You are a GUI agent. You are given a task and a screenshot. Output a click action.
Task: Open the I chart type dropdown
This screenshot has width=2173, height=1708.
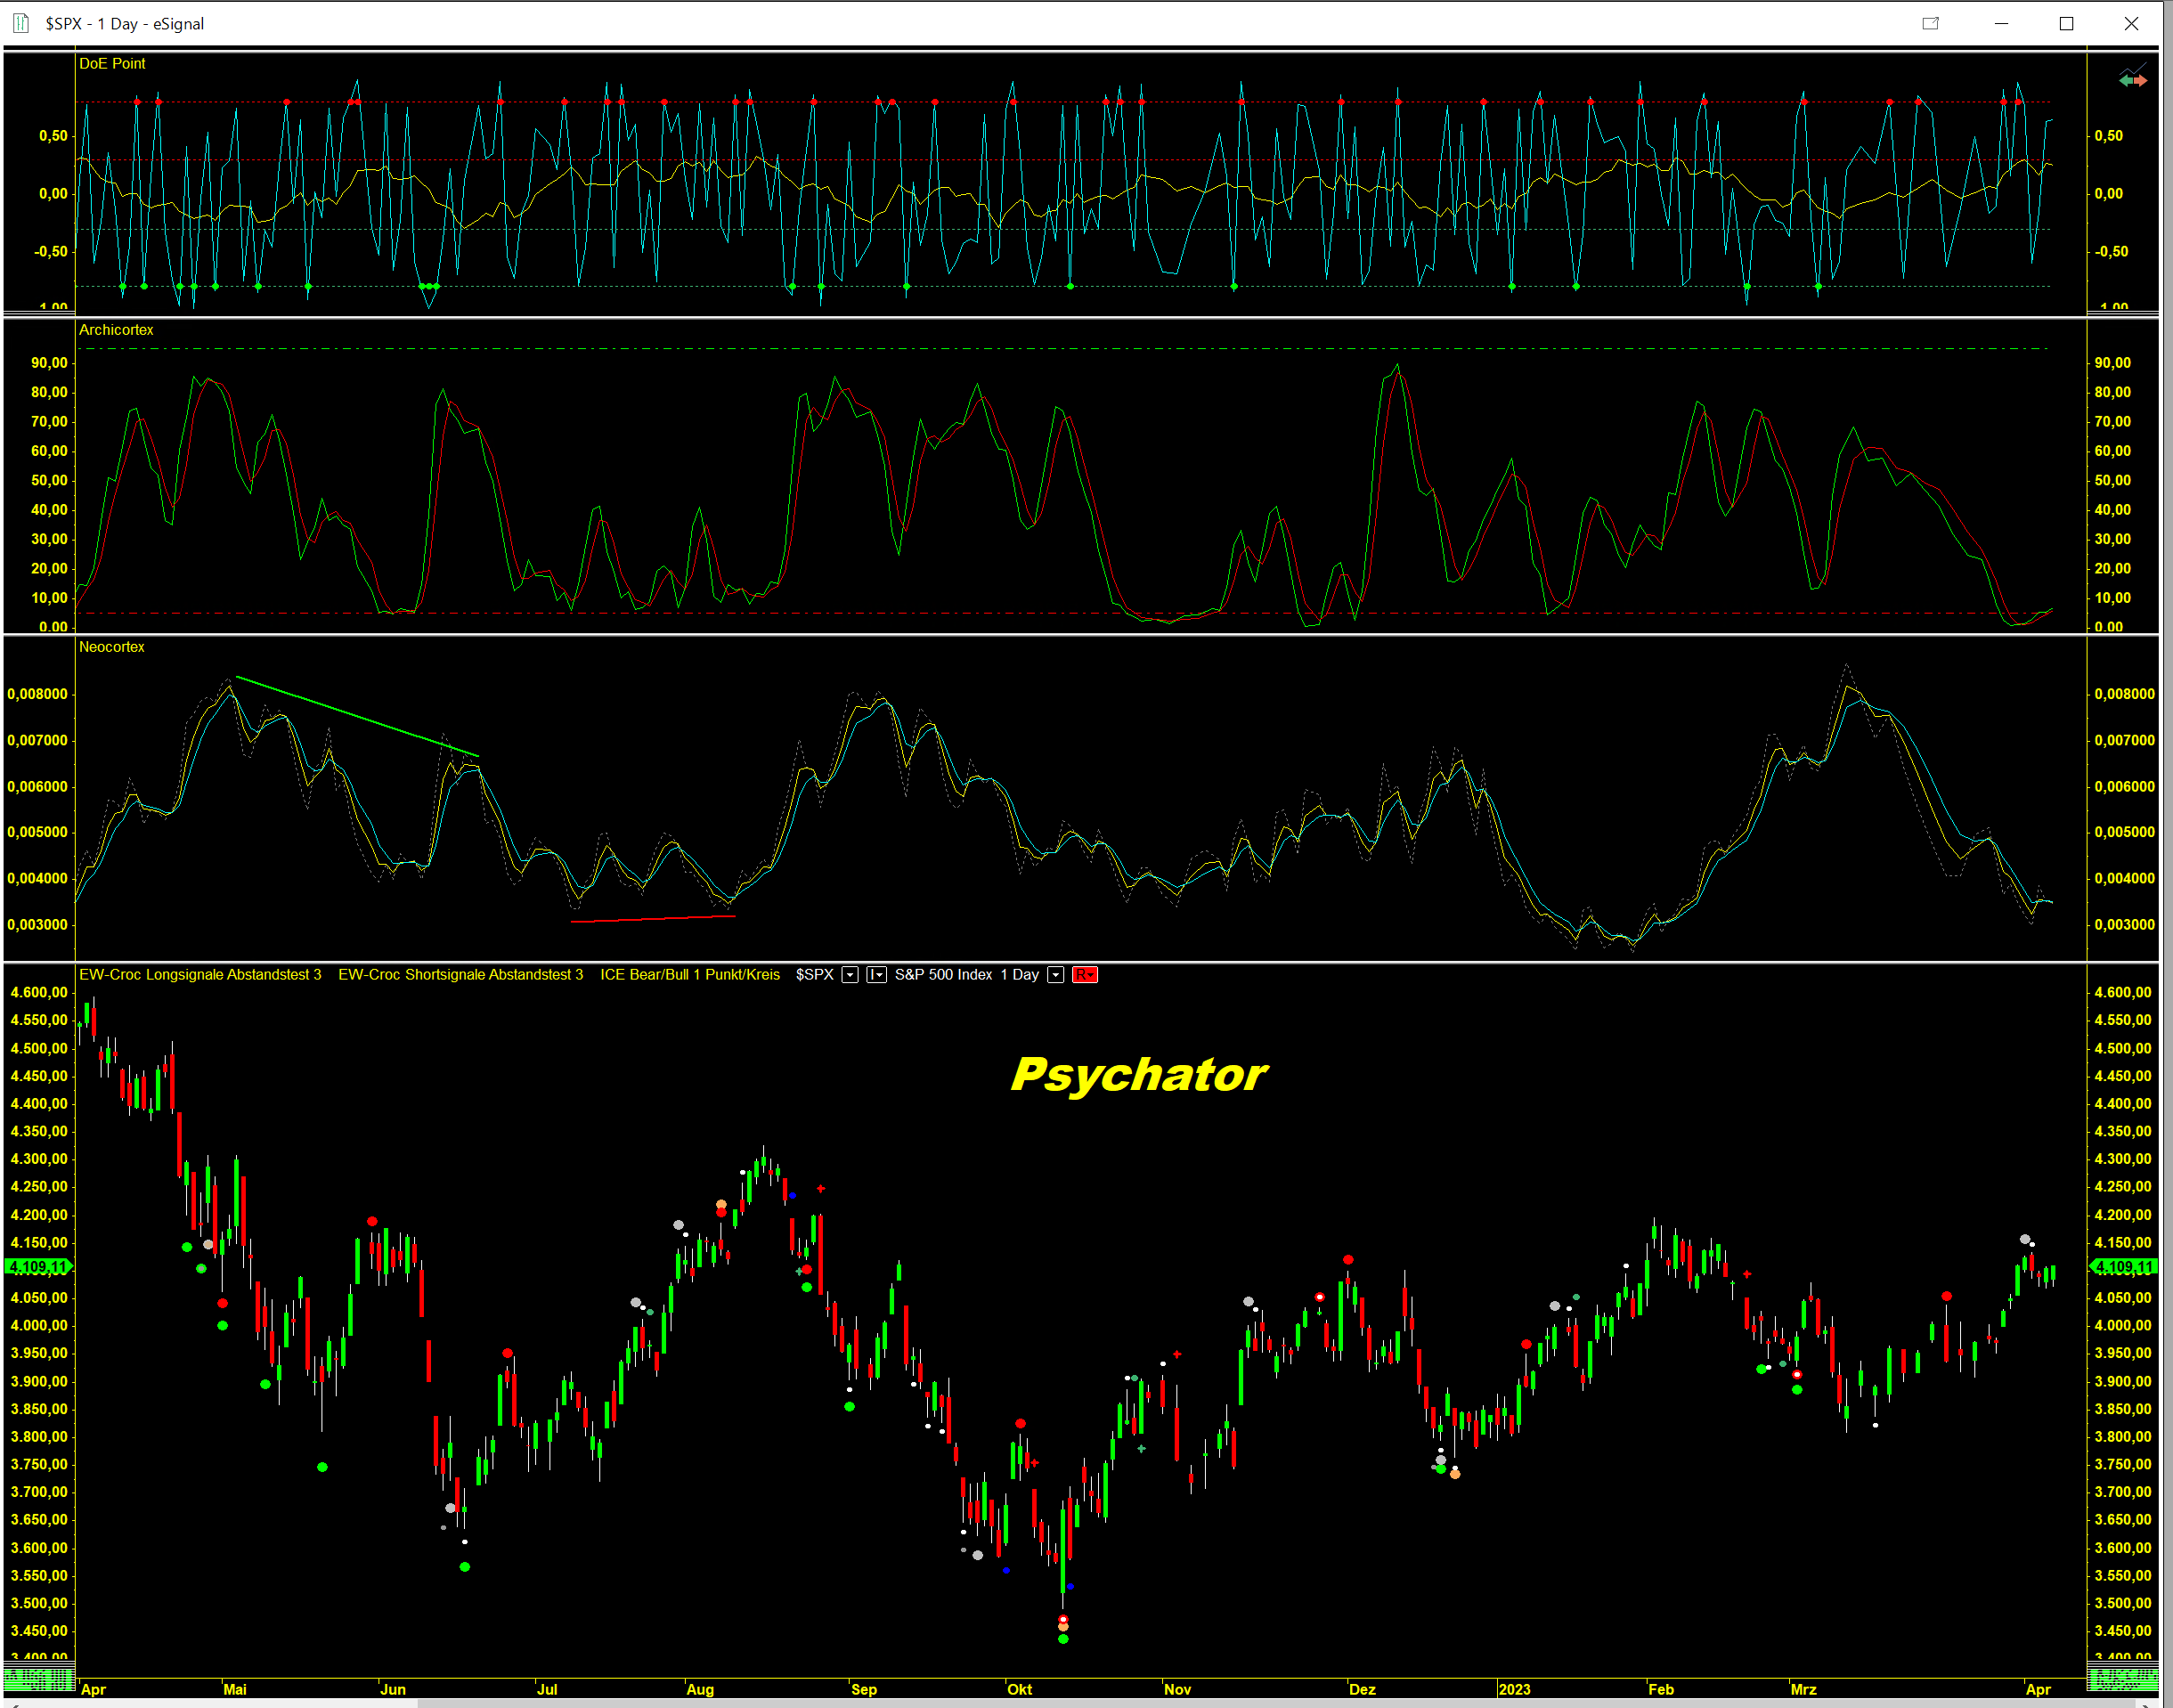click(876, 975)
